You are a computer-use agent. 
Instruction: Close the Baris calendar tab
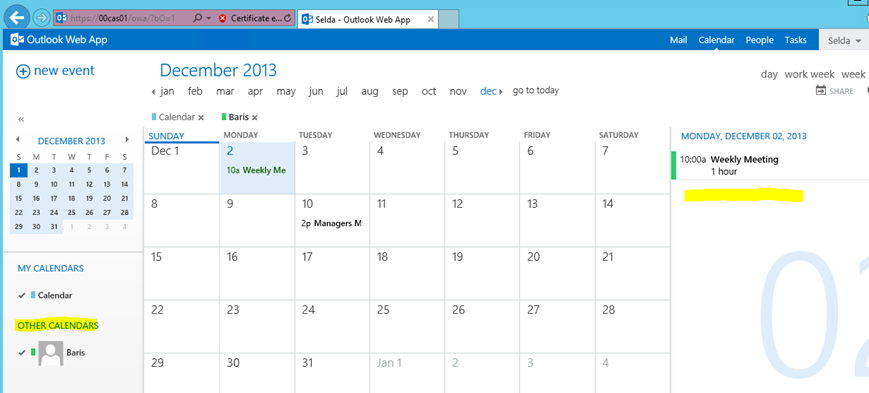[x=254, y=118]
